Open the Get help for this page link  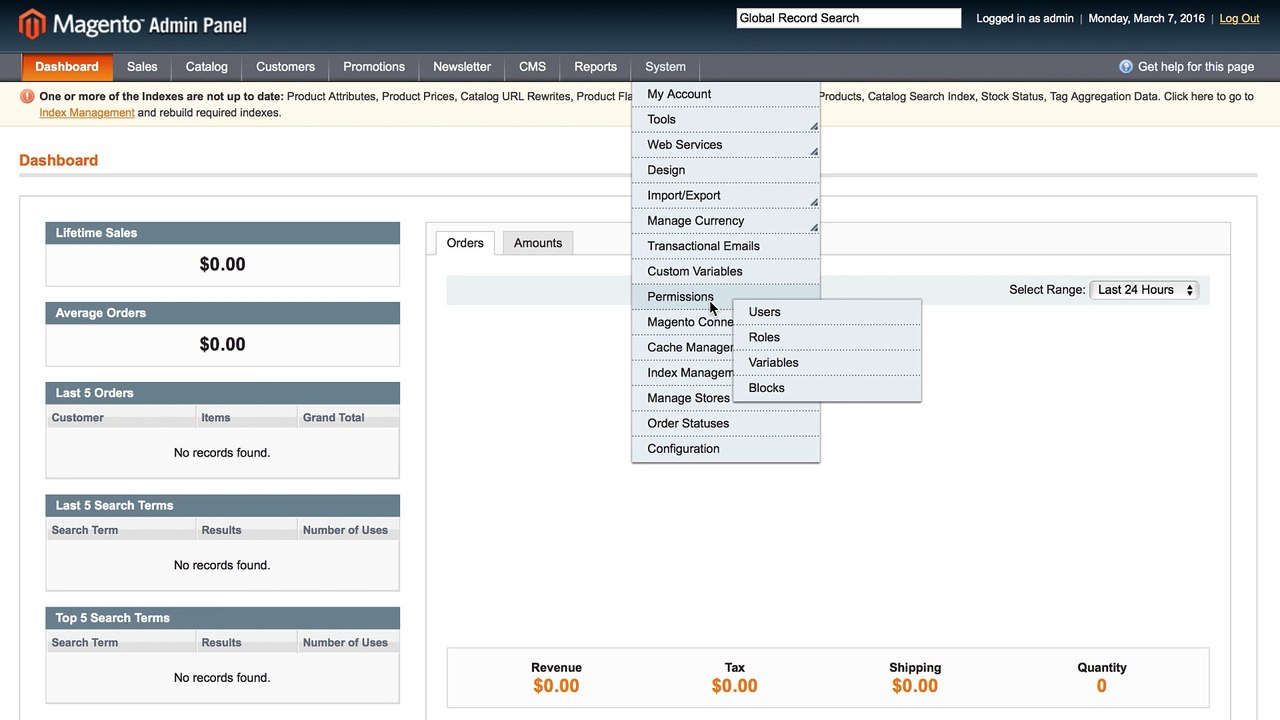1196,67
